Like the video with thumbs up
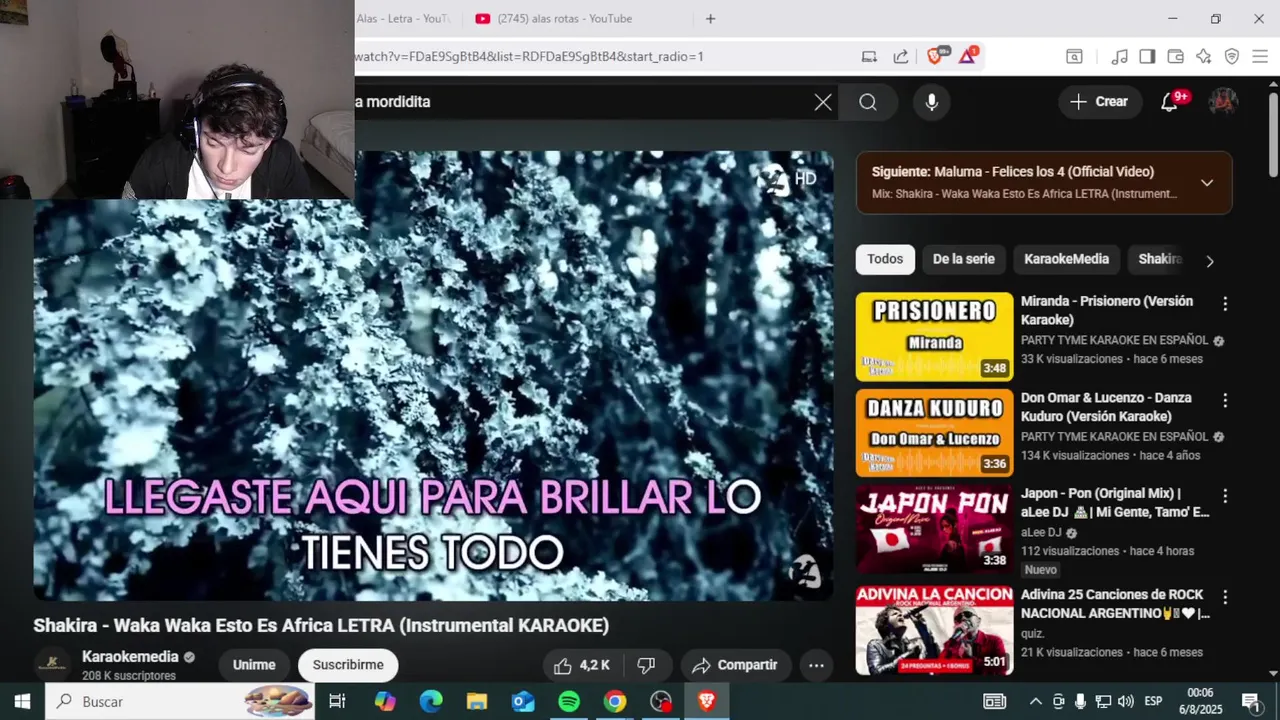1280x720 pixels. (x=581, y=665)
